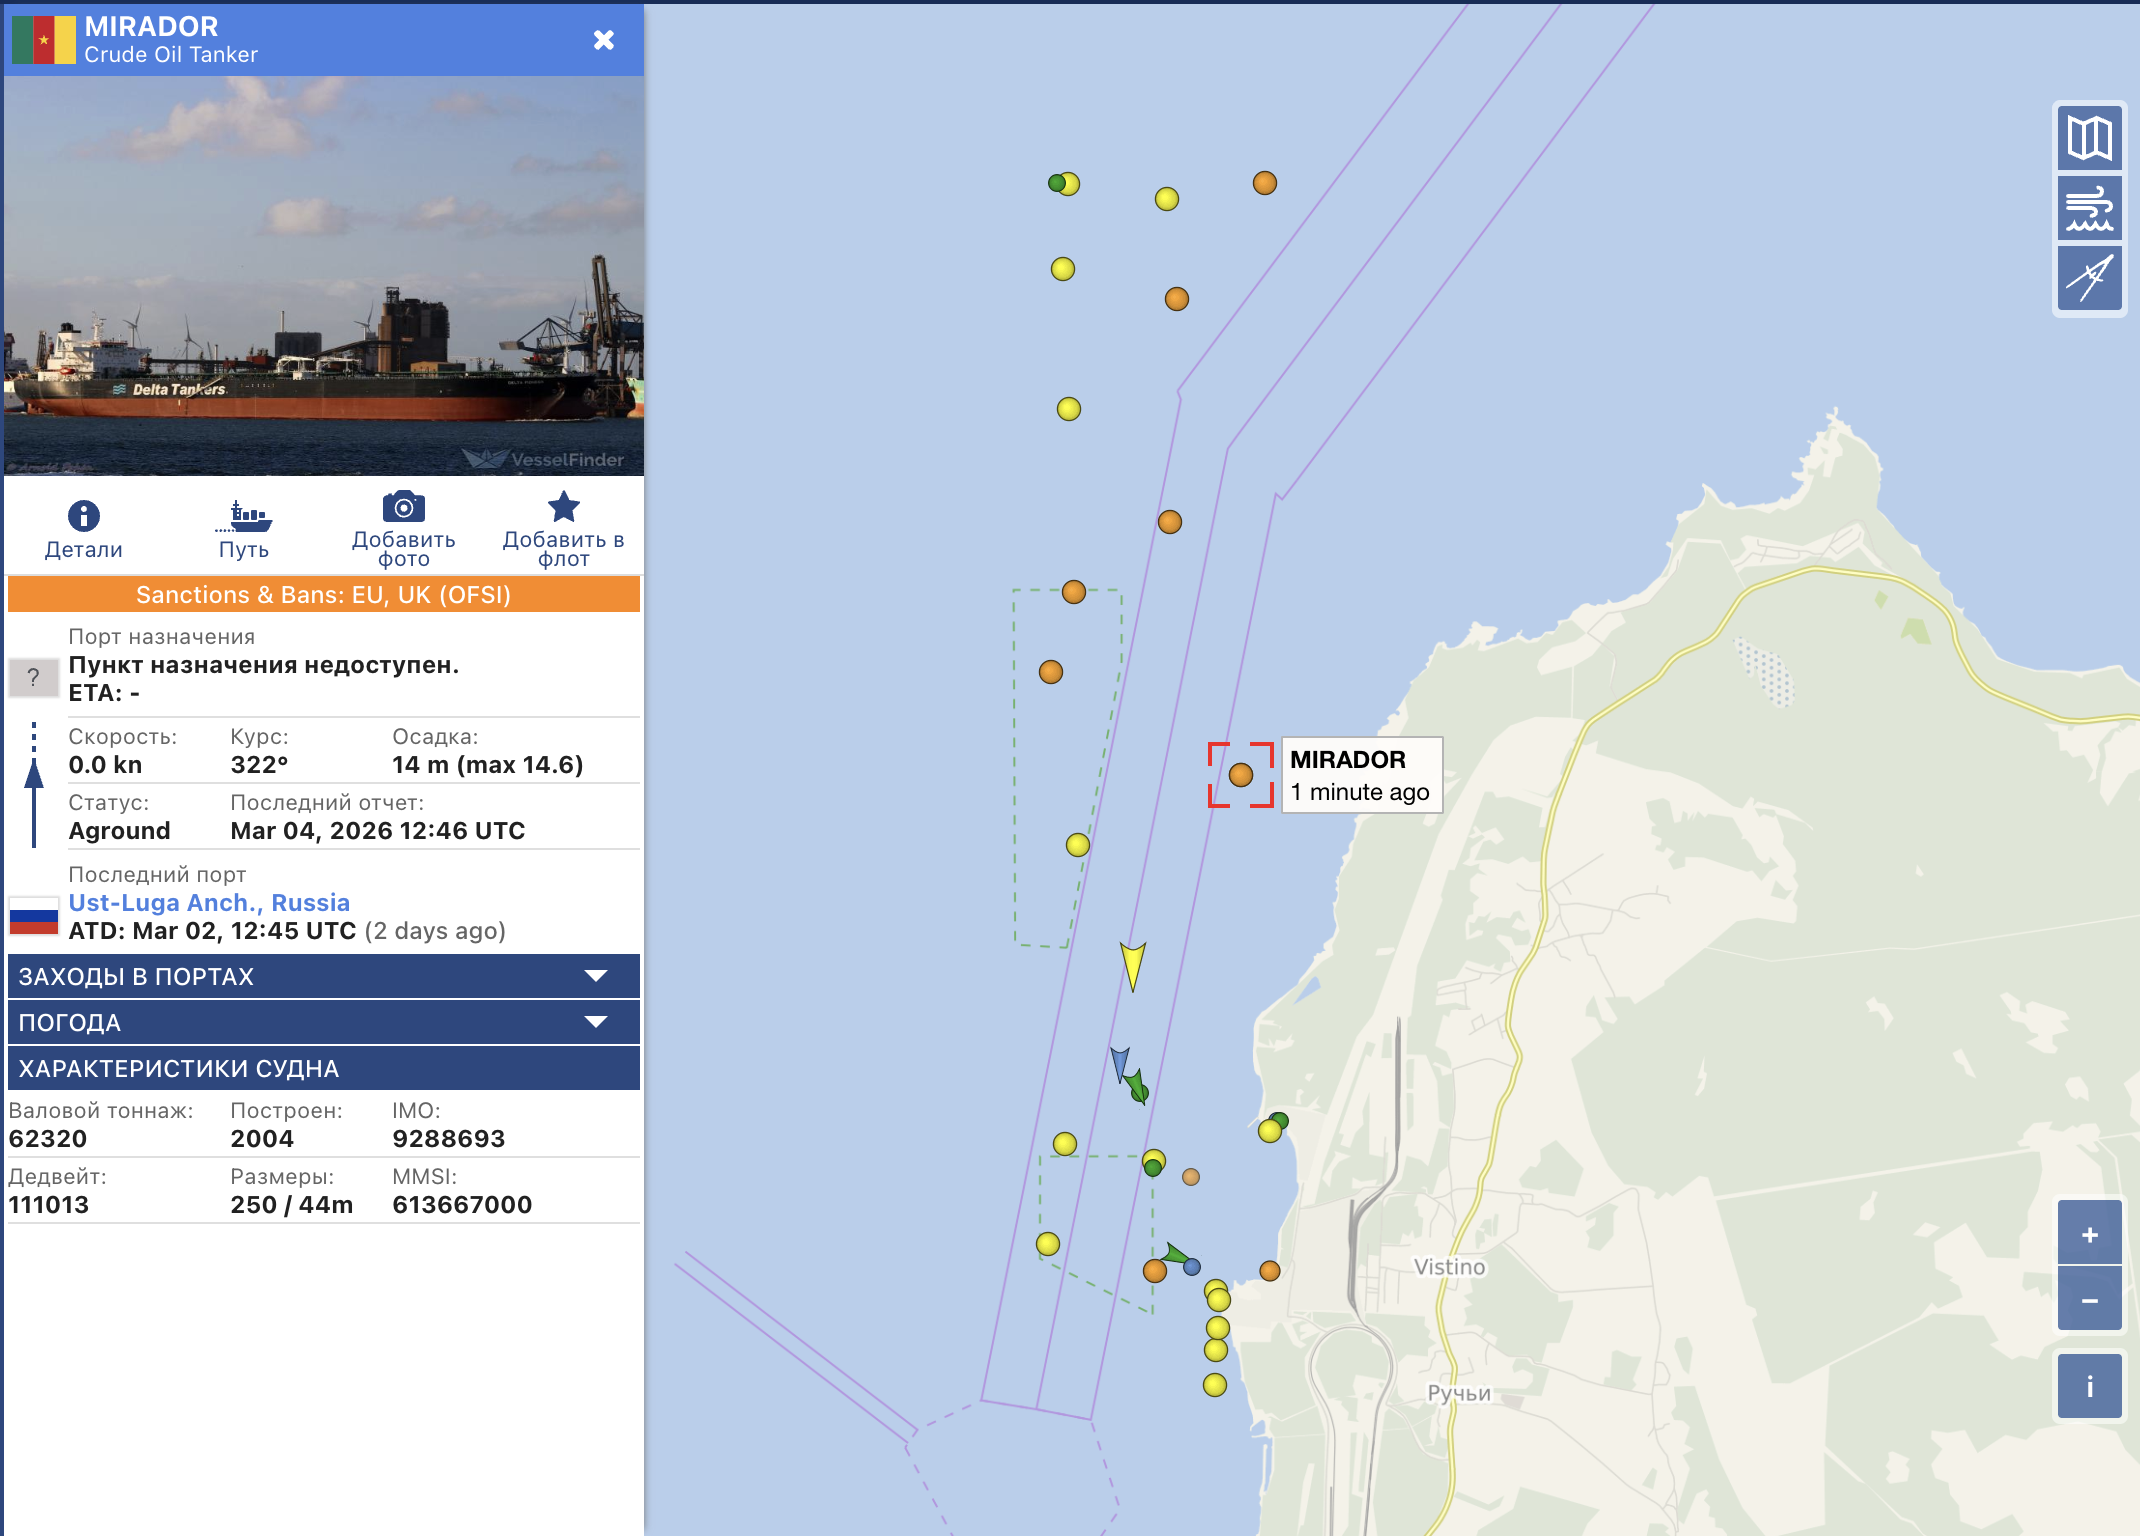Toggle the wind and waves weather layer
The width and height of the screenshot is (2140, 1536).
point(2089,209)
